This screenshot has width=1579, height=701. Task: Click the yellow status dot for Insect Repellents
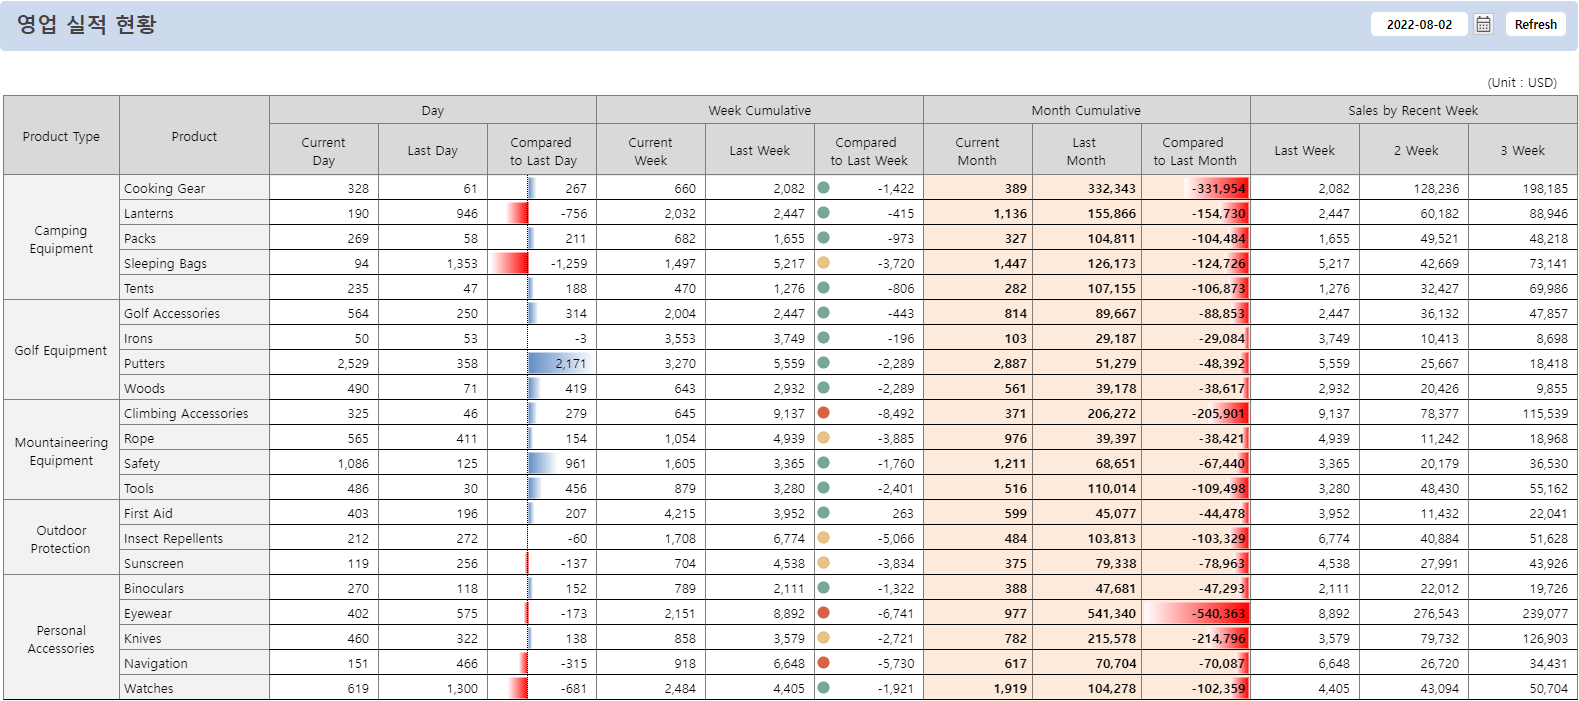(x=824, y=537)
